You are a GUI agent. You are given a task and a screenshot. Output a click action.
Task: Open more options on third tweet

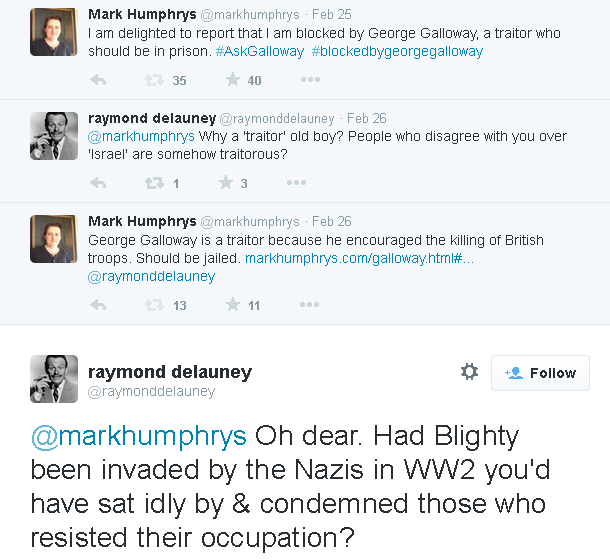point(310,305)
